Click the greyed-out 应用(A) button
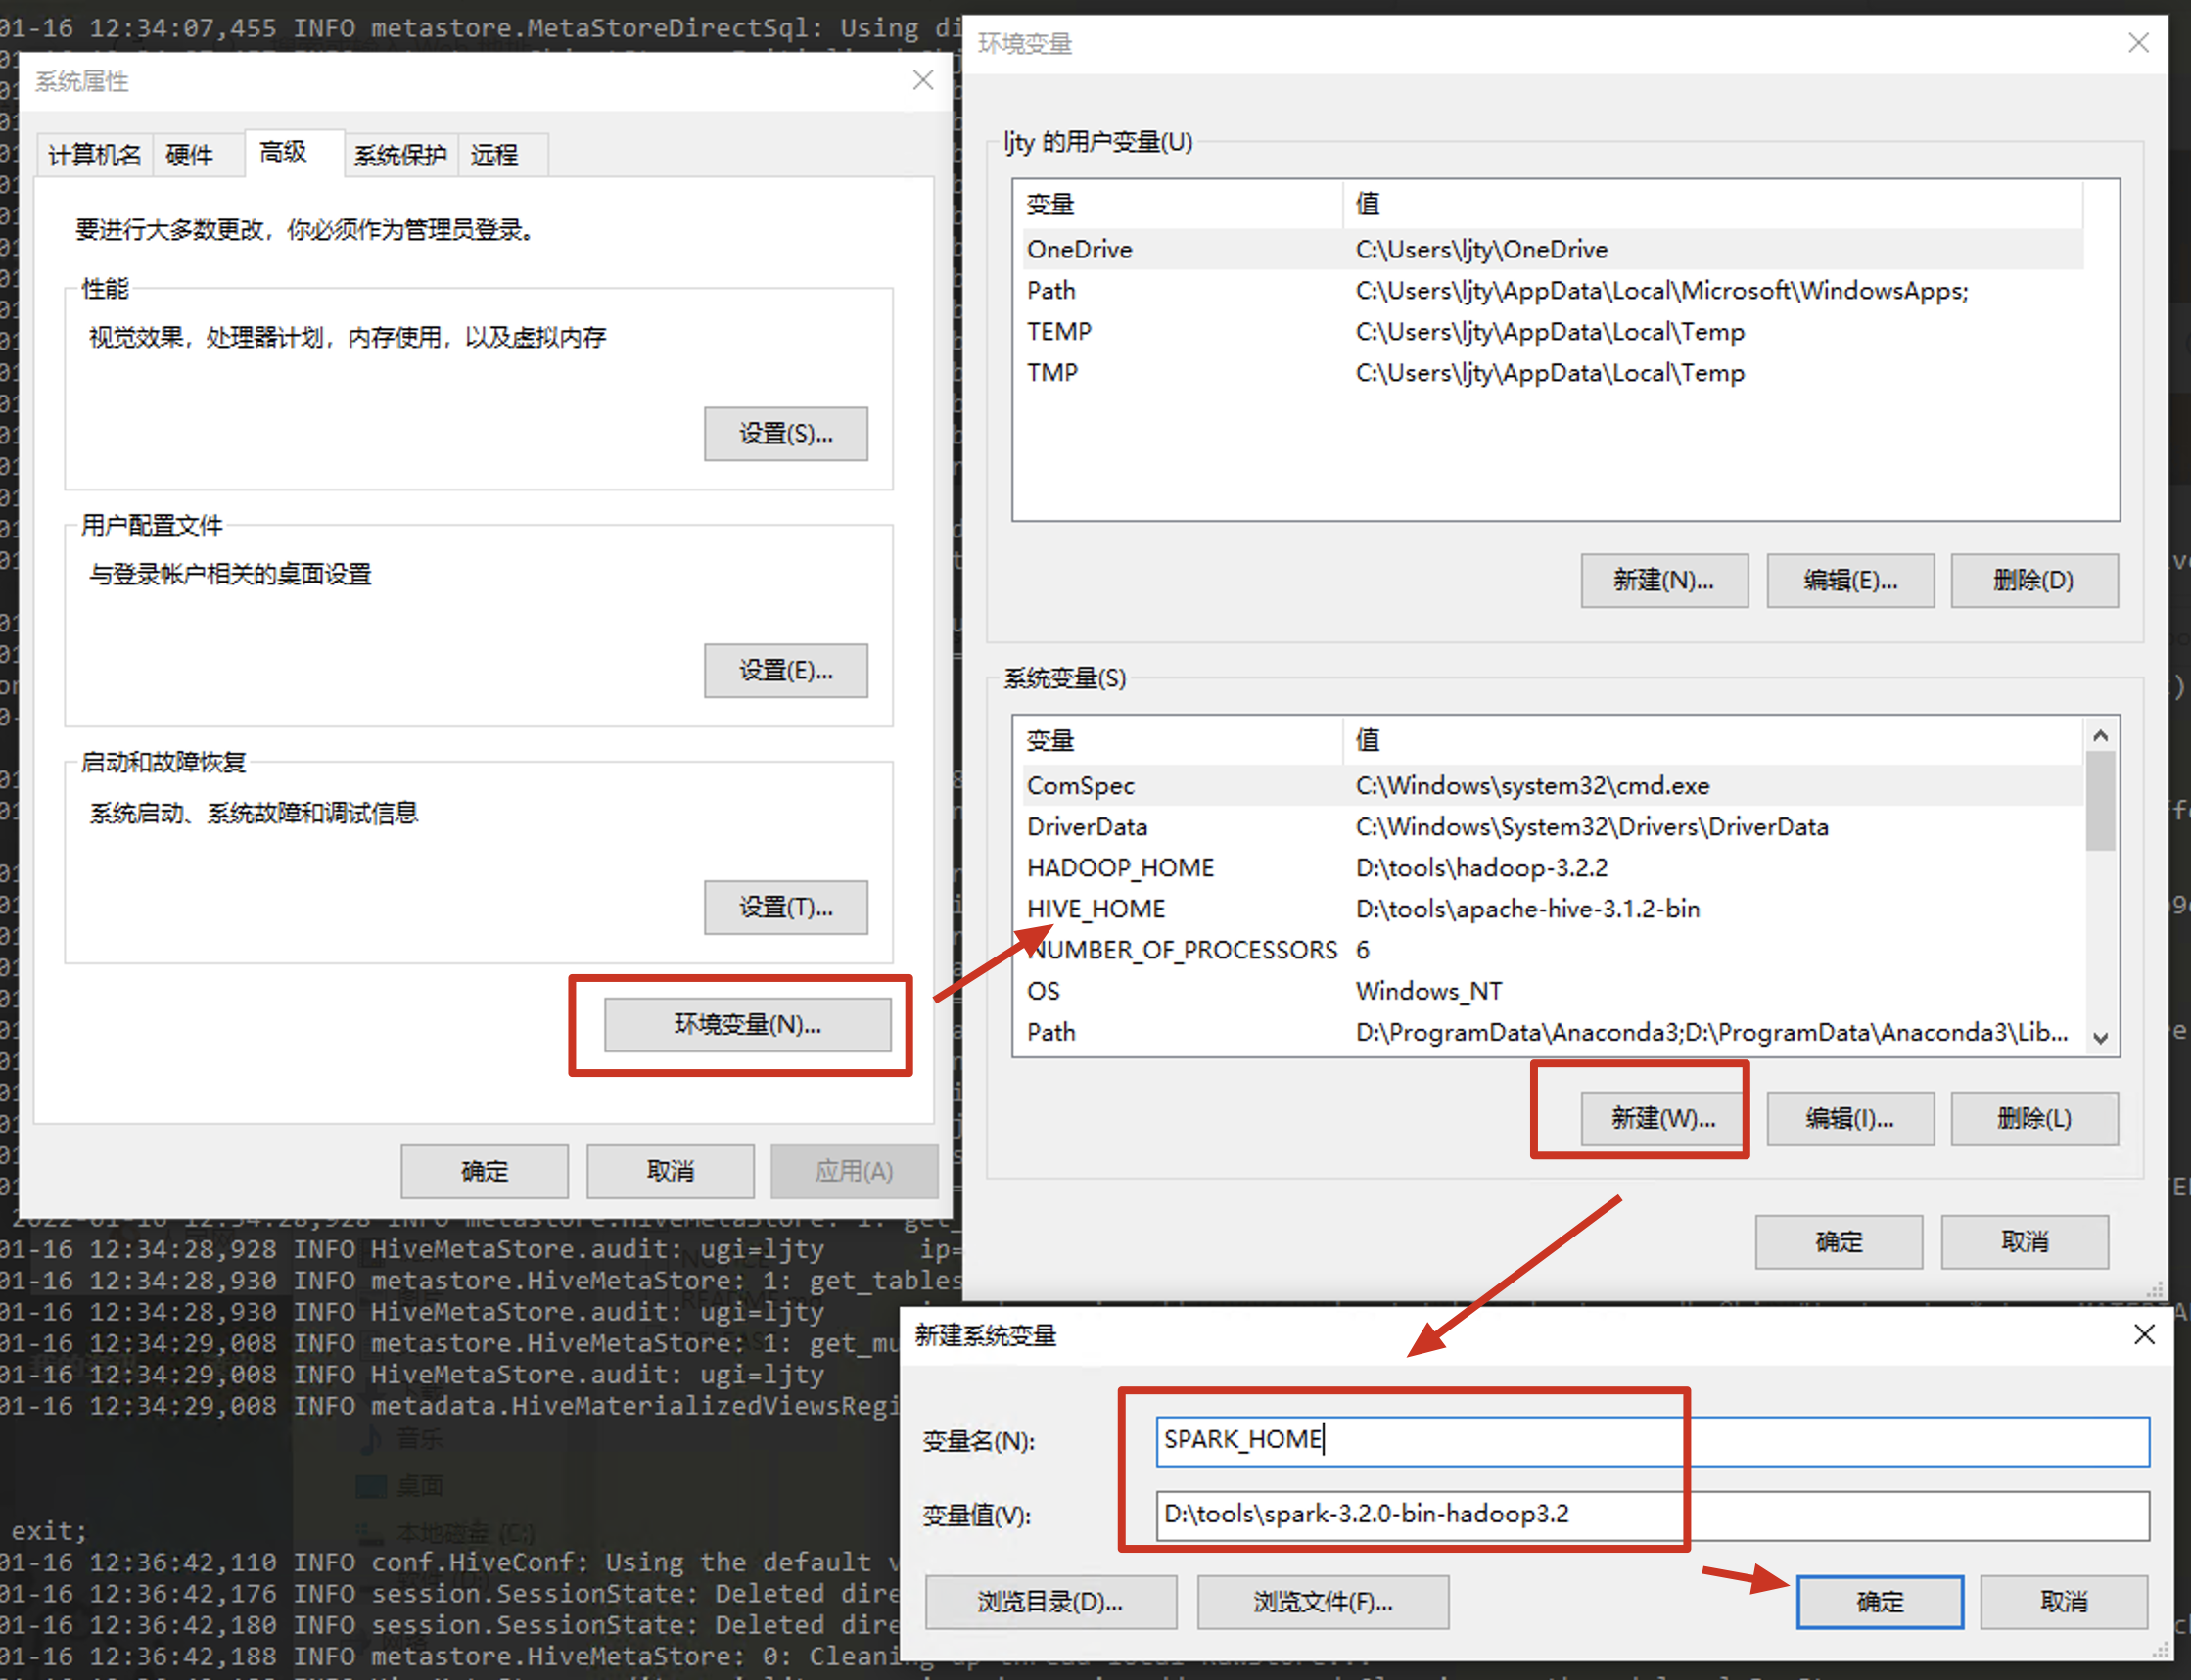 [x=855, y=1172]
